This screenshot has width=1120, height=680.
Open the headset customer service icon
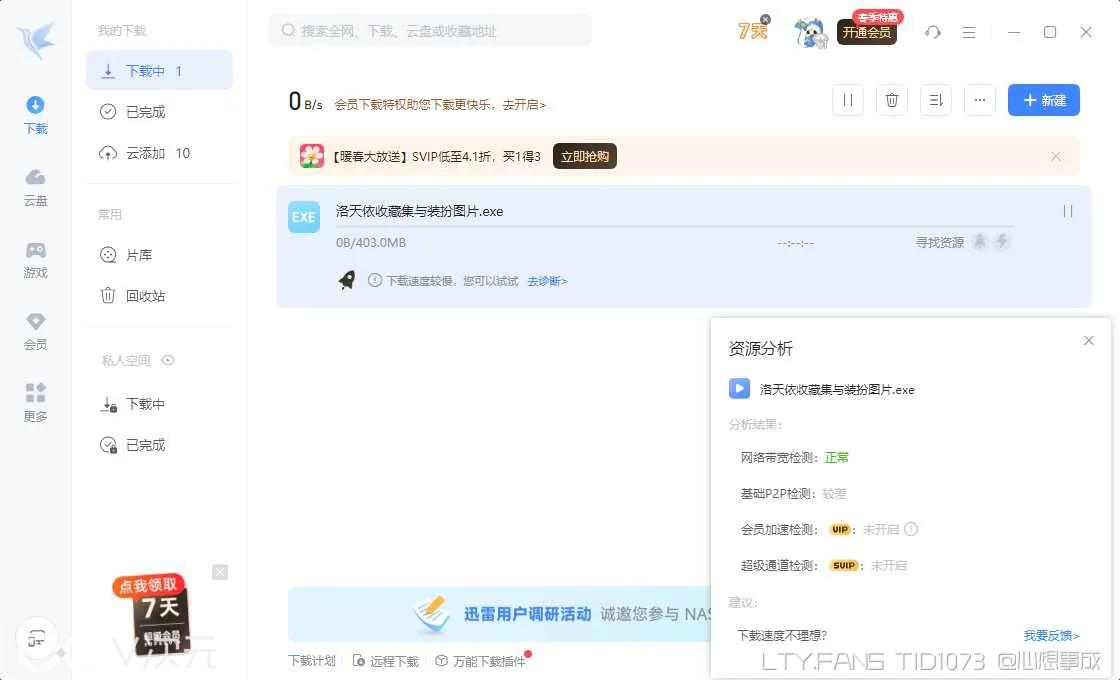coord(932,32)
